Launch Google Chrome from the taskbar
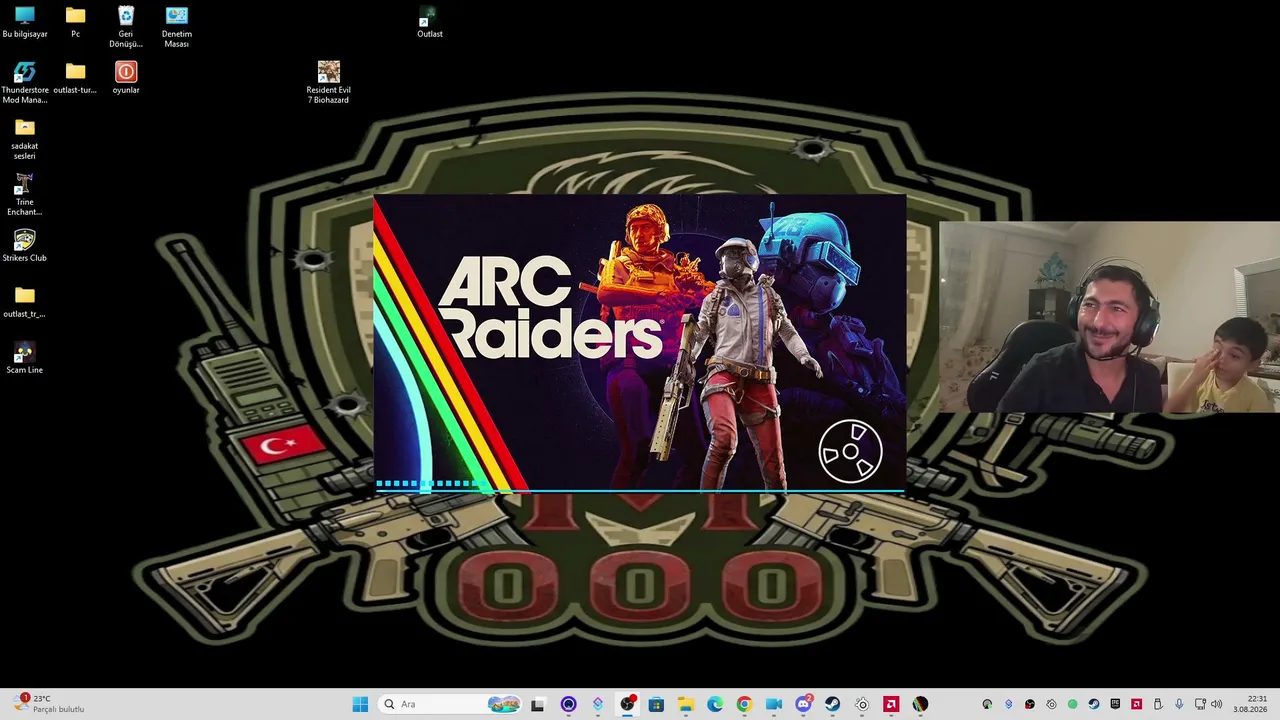Screen dimensions: 1280x720 (x=744, y=704)
